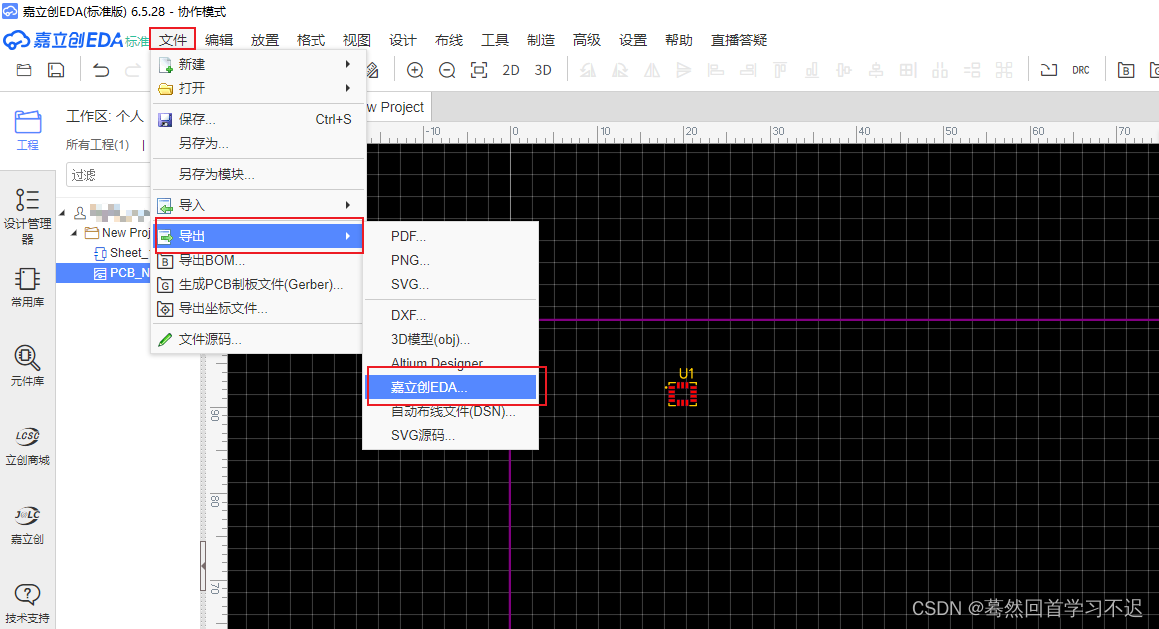The image size is (1159, 629).
Task: Open the 工程 project panel
Action: pos(27,130)
